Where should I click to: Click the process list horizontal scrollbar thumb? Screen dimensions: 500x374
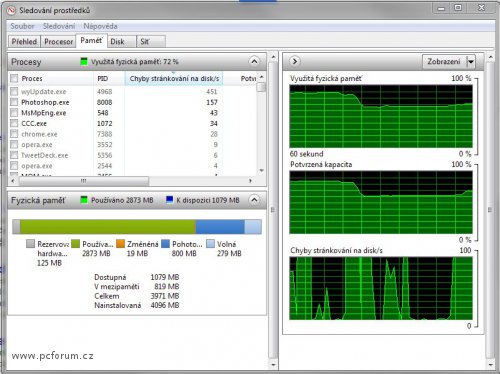tap(84, 181)
